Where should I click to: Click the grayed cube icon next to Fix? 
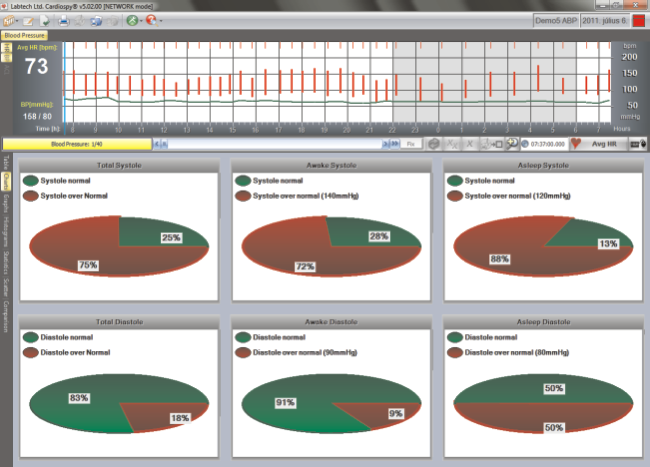tap(434, 144)
